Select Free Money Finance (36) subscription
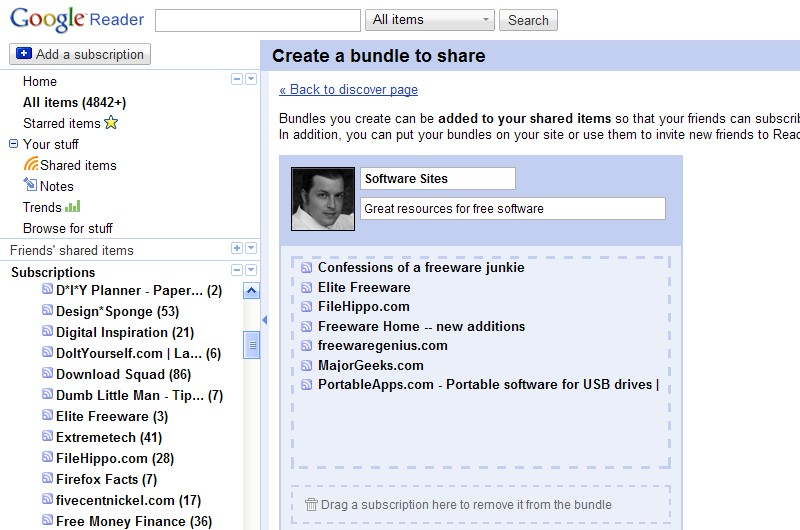800x530 pixels. (x=134, y=521)
